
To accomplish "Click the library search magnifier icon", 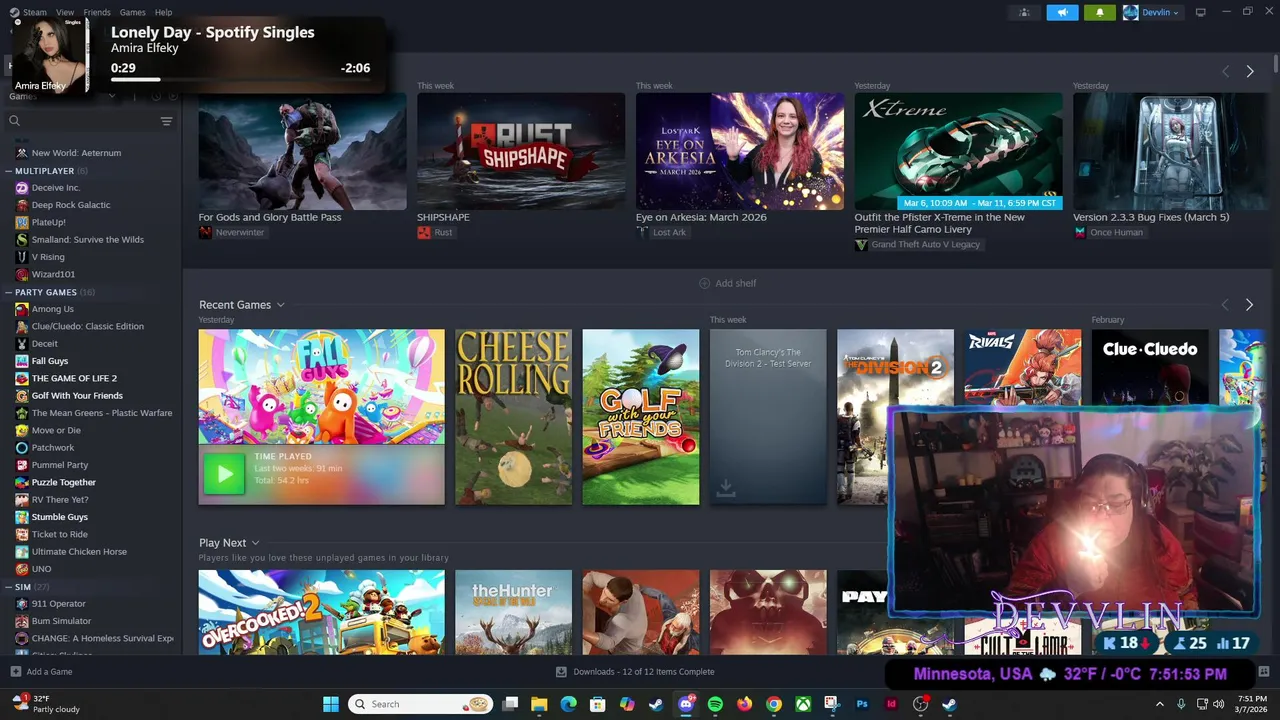I will [x=14, y=121].
